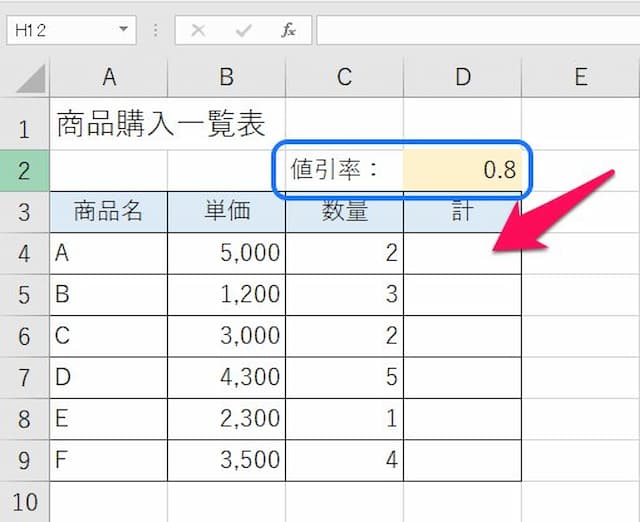Image resolution: width=640 pixels, height=522 pixels.
Task: Click quantity cell 4 for product F
Action: pyautogui.click(x=344, y=460)
